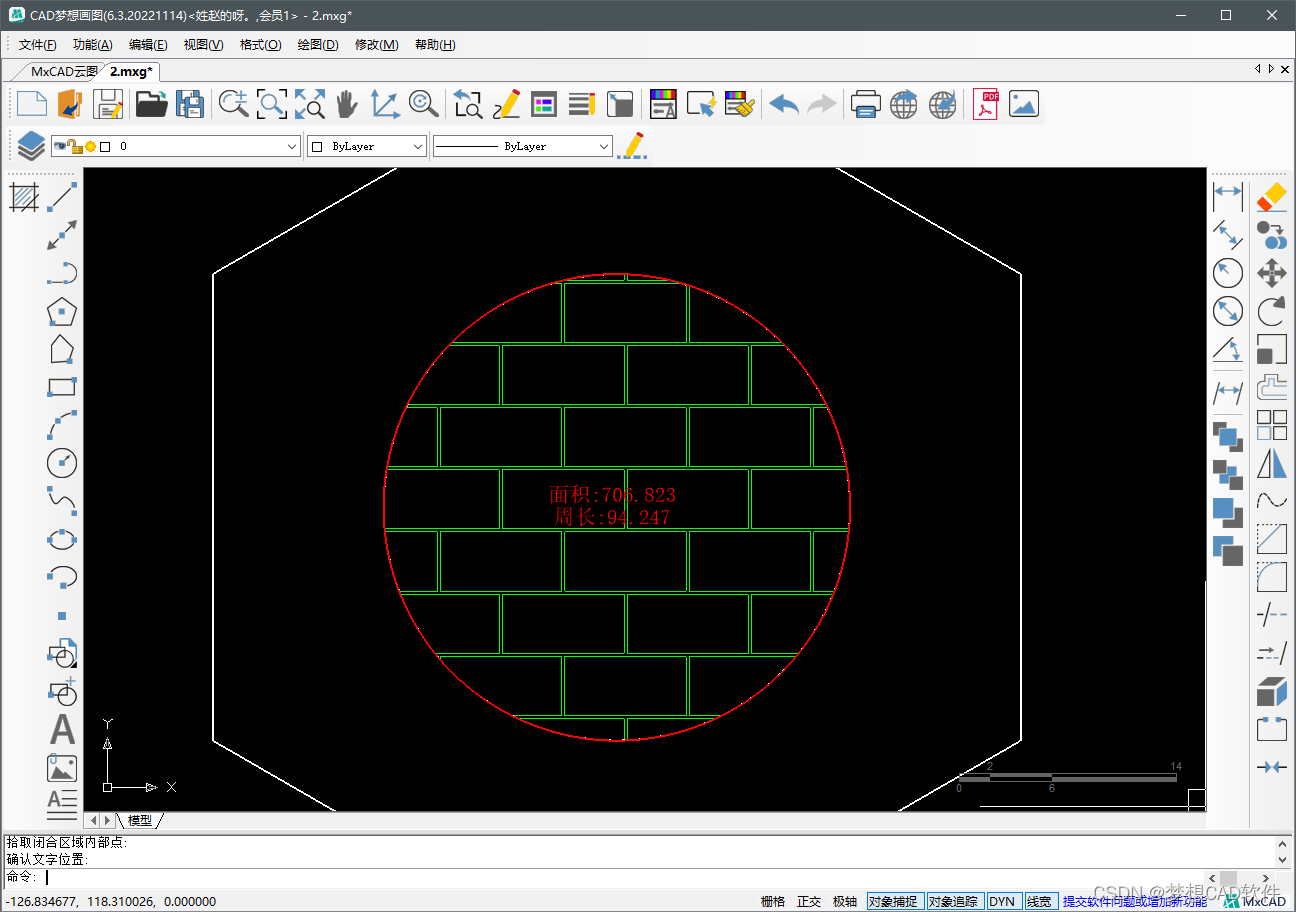
Task: Select the 2.mxg* document tab
Action: click(x=131, y=71)
